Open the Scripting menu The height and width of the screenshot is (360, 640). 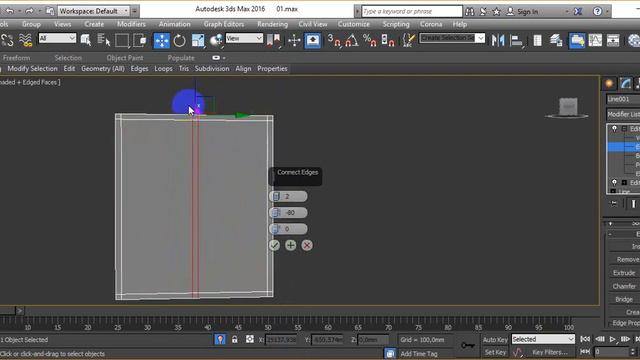click(x=396, y=24)
